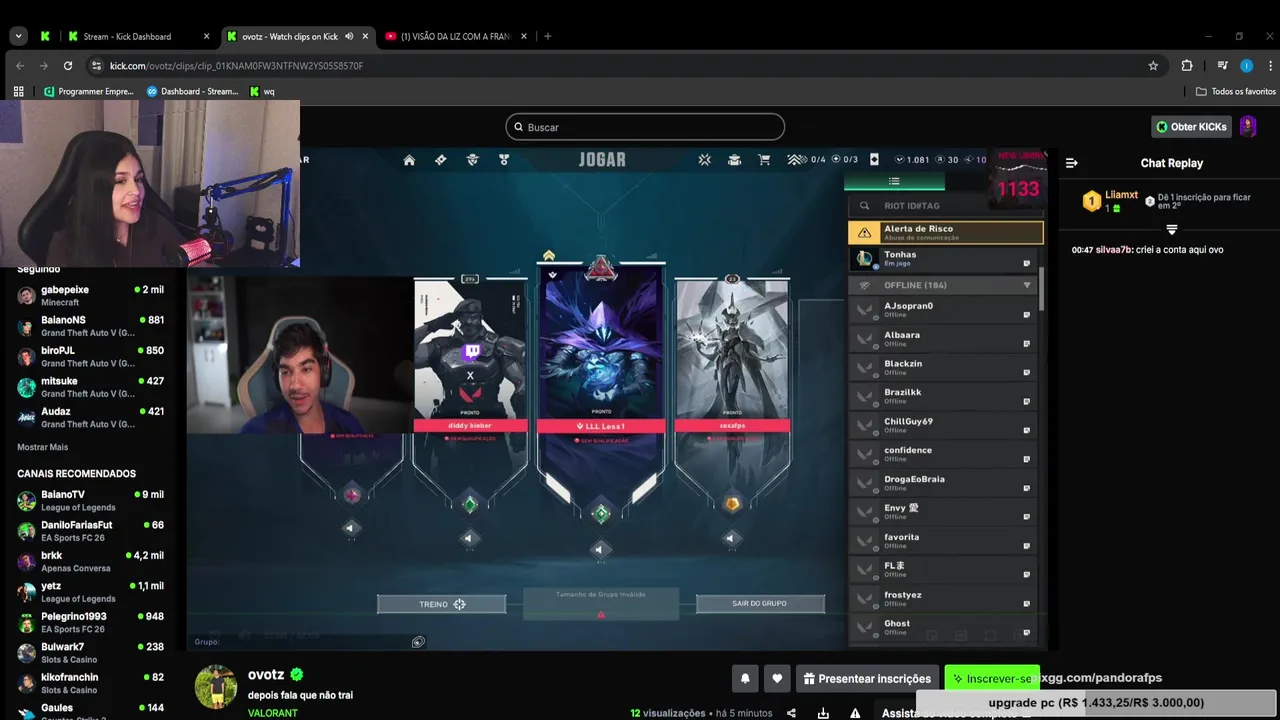Click the store cart icon in video
The image size is (1280, 720).
click(x=765, y=160)
